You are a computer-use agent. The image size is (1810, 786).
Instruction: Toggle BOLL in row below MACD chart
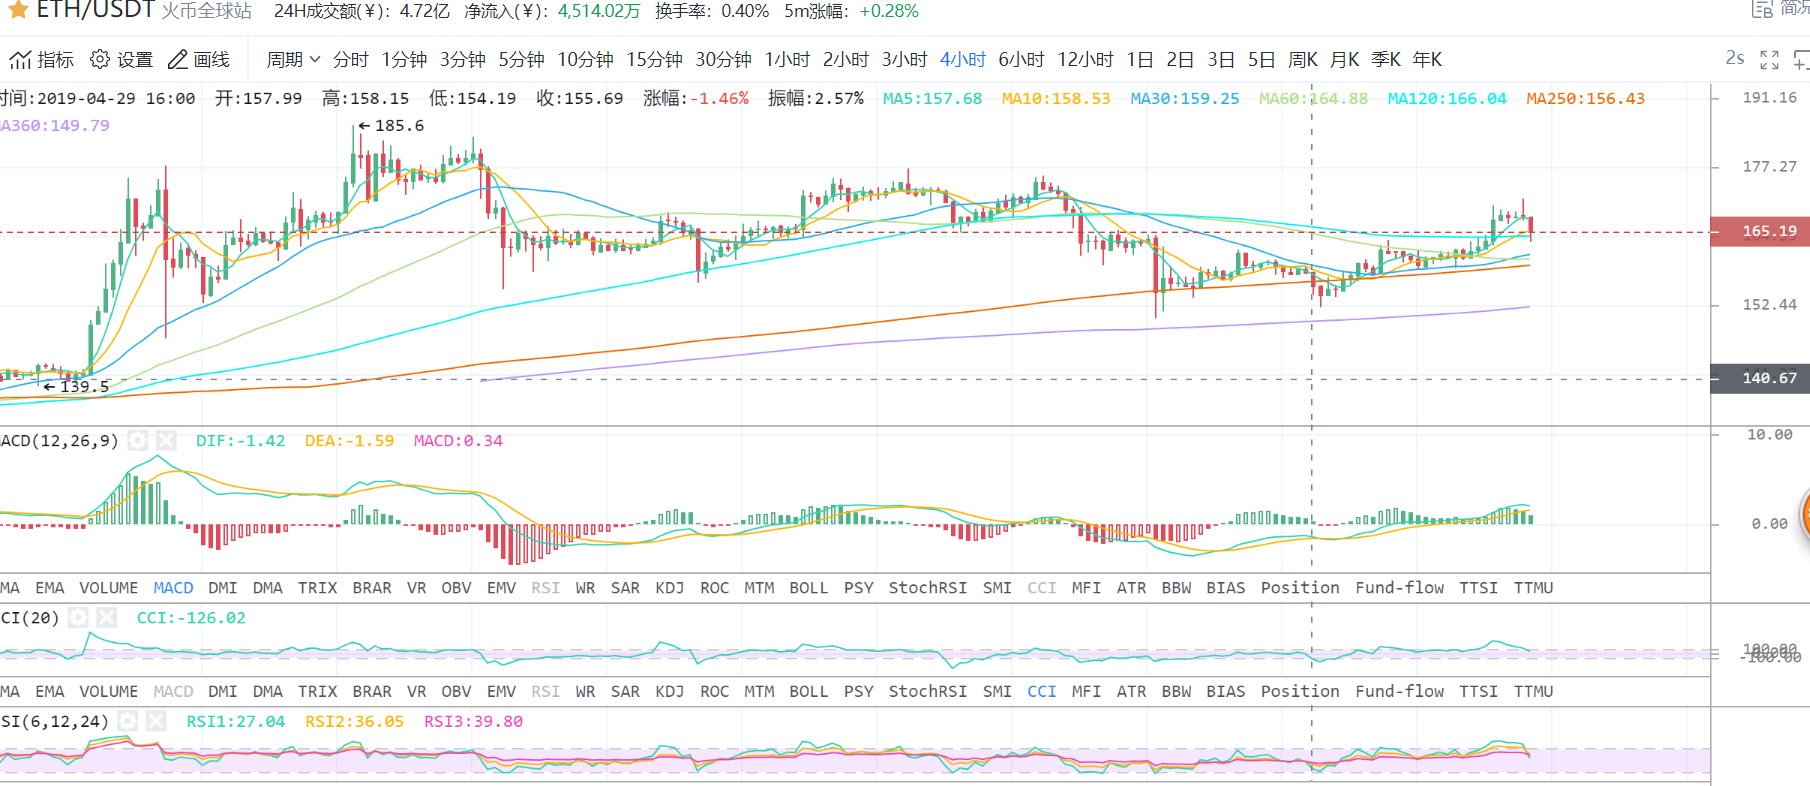click(x=808, y=588)
